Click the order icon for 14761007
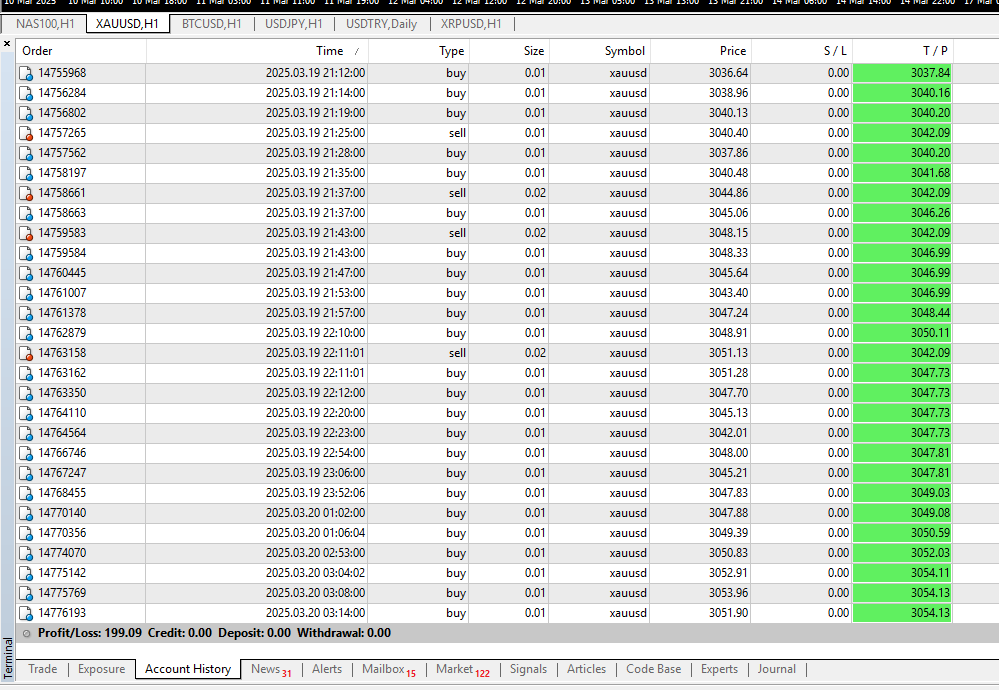Screen dimensions: 999x690 coord(26,294)
